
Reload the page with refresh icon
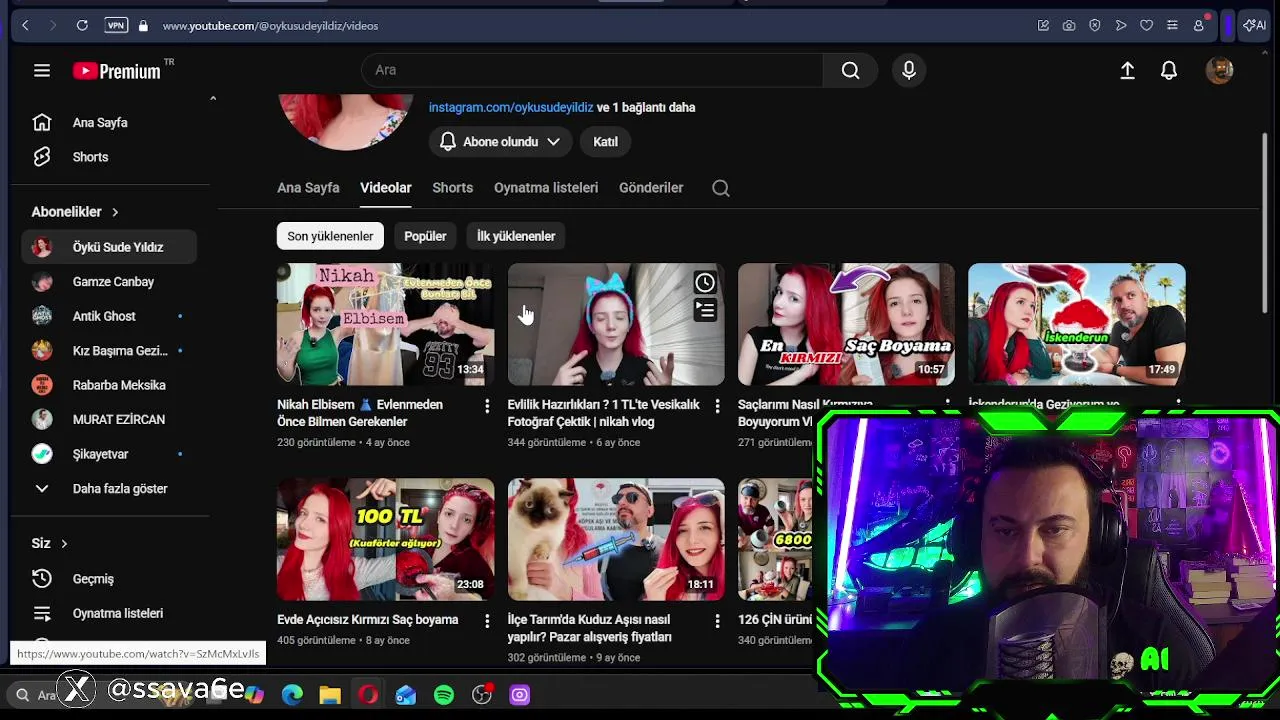[x=82, y=25]
